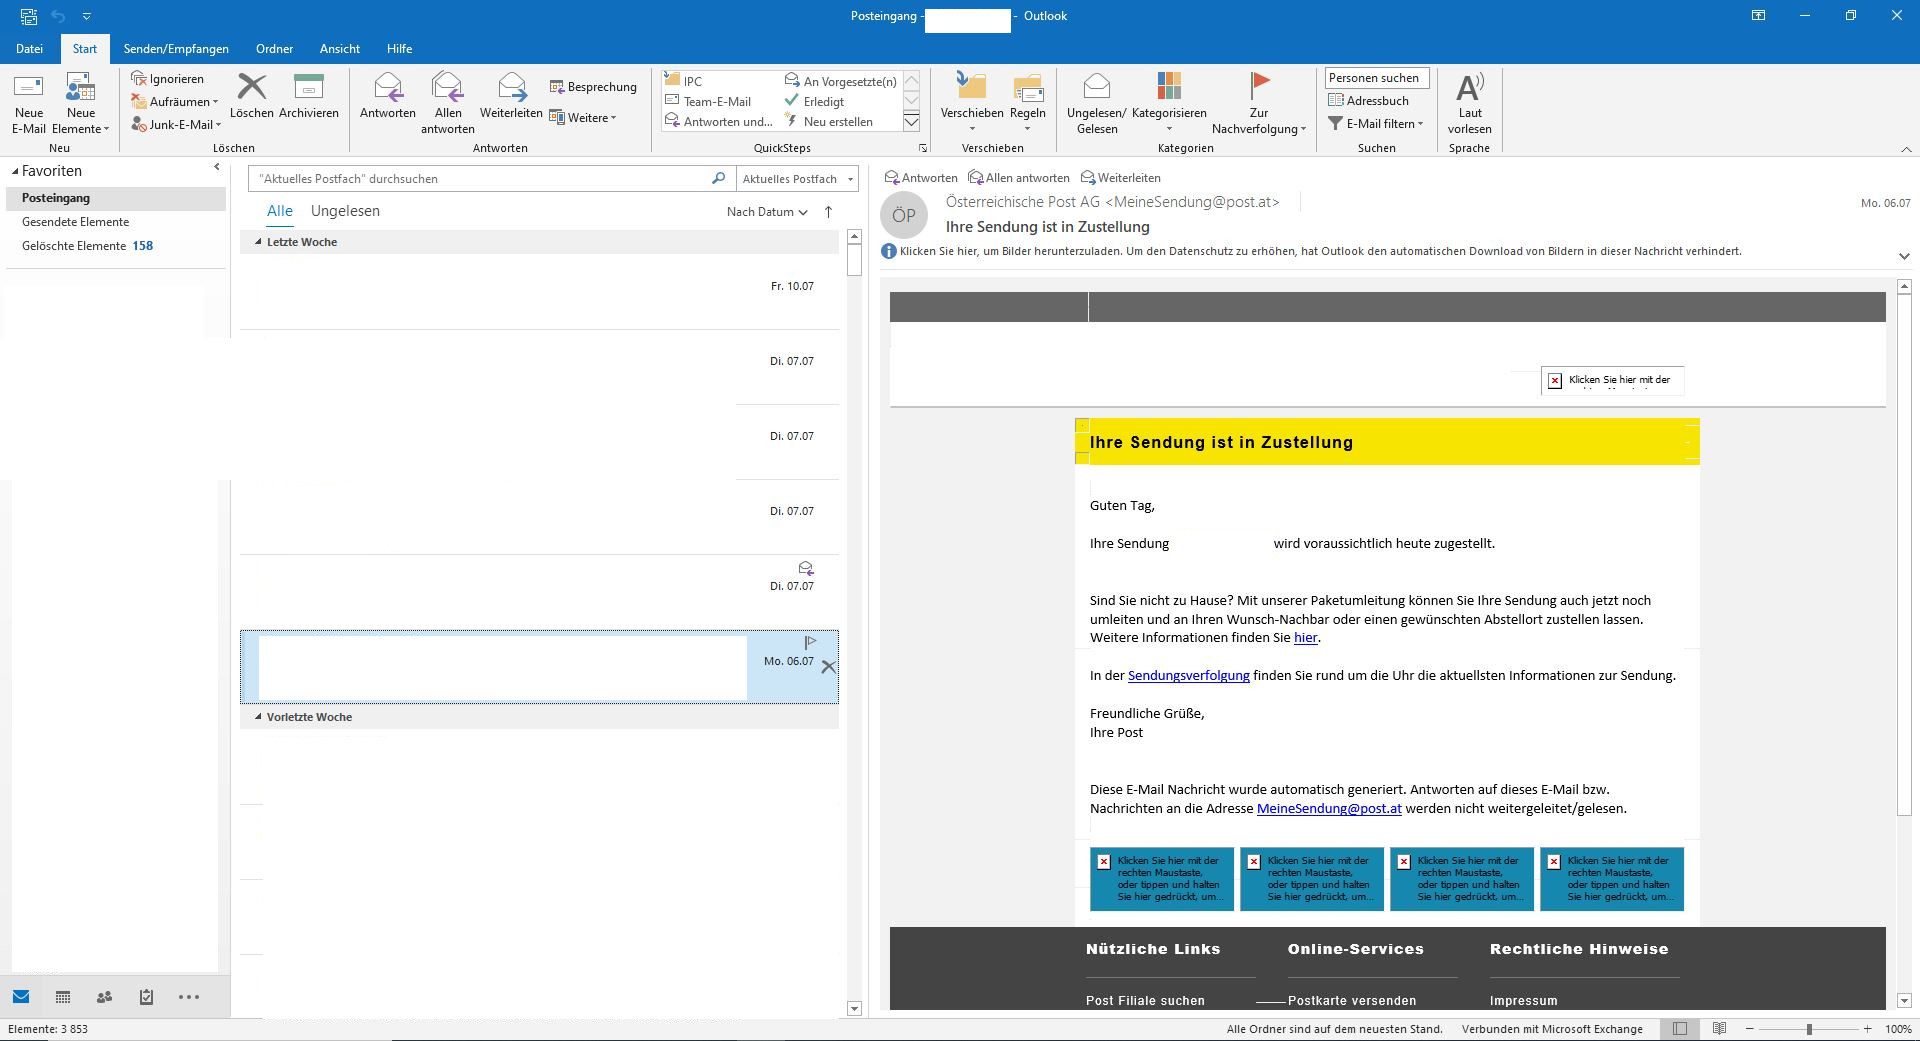Open the Calendar view icon
The width and height of the screenshot is (1920, 1041).
(63, 997)
